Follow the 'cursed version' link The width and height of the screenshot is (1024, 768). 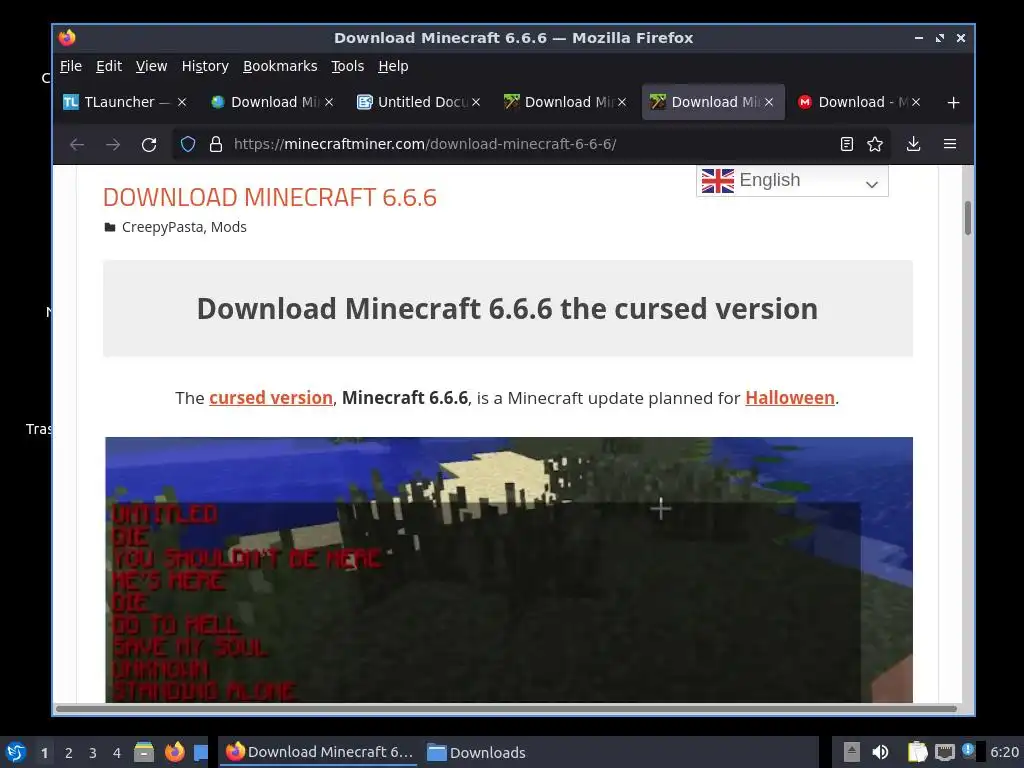271,398
